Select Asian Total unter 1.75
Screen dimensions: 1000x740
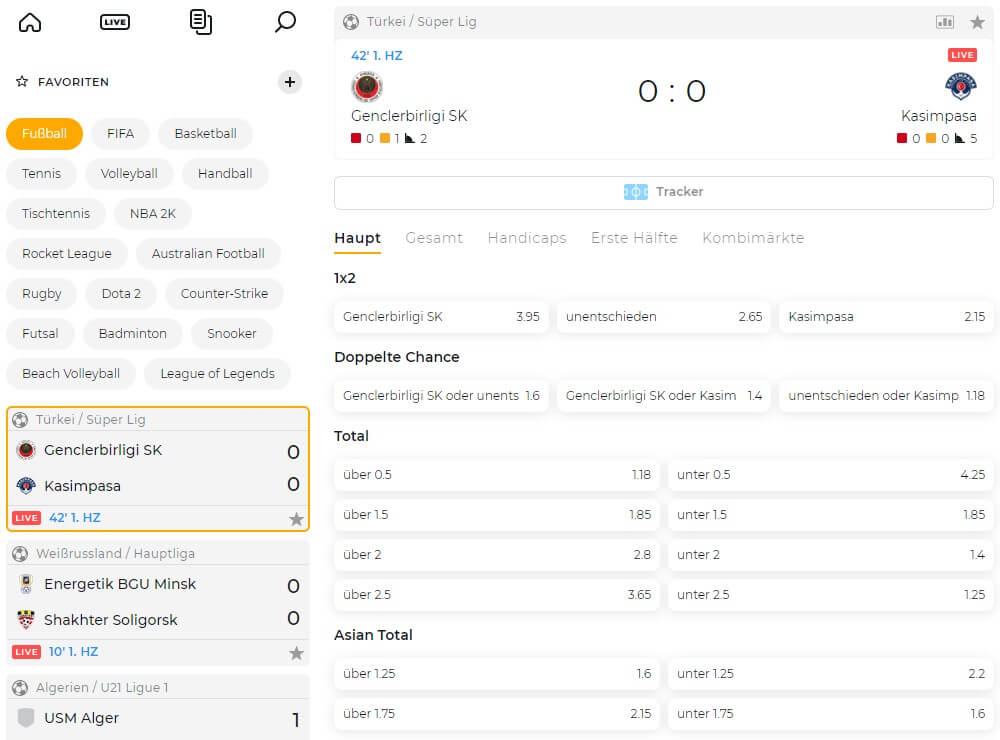831,714
